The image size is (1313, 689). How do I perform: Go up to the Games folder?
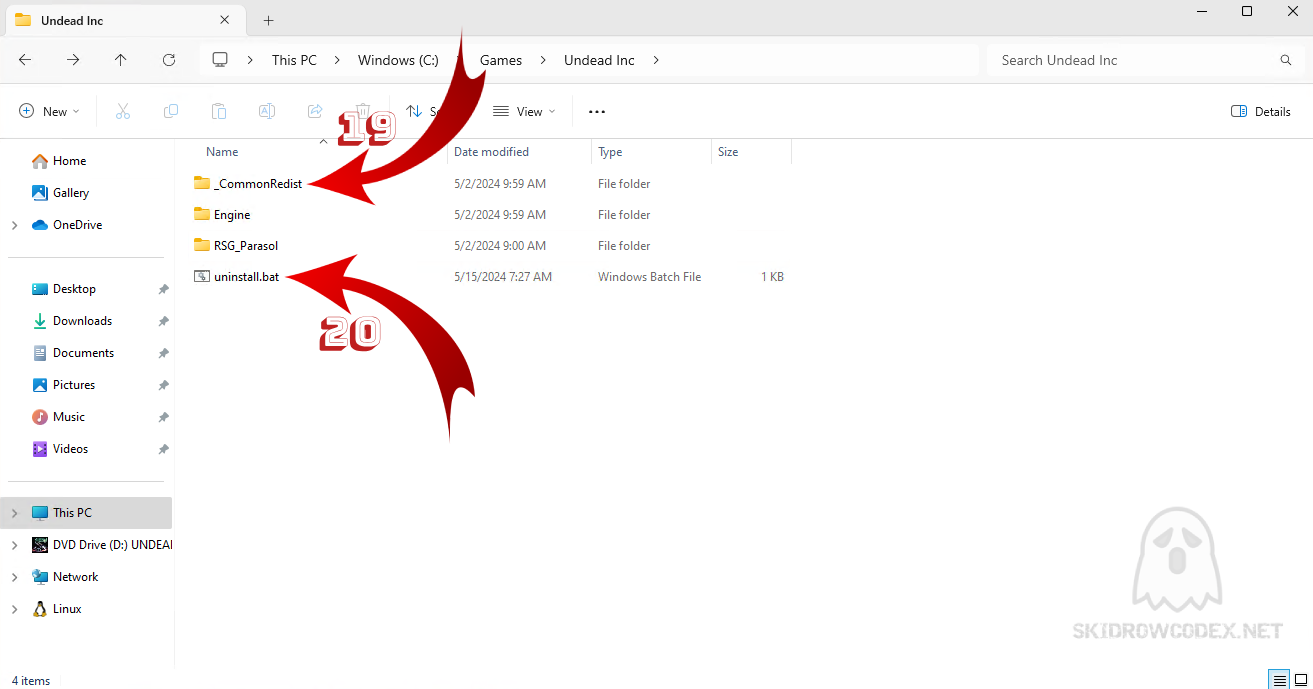click(121, 60)
